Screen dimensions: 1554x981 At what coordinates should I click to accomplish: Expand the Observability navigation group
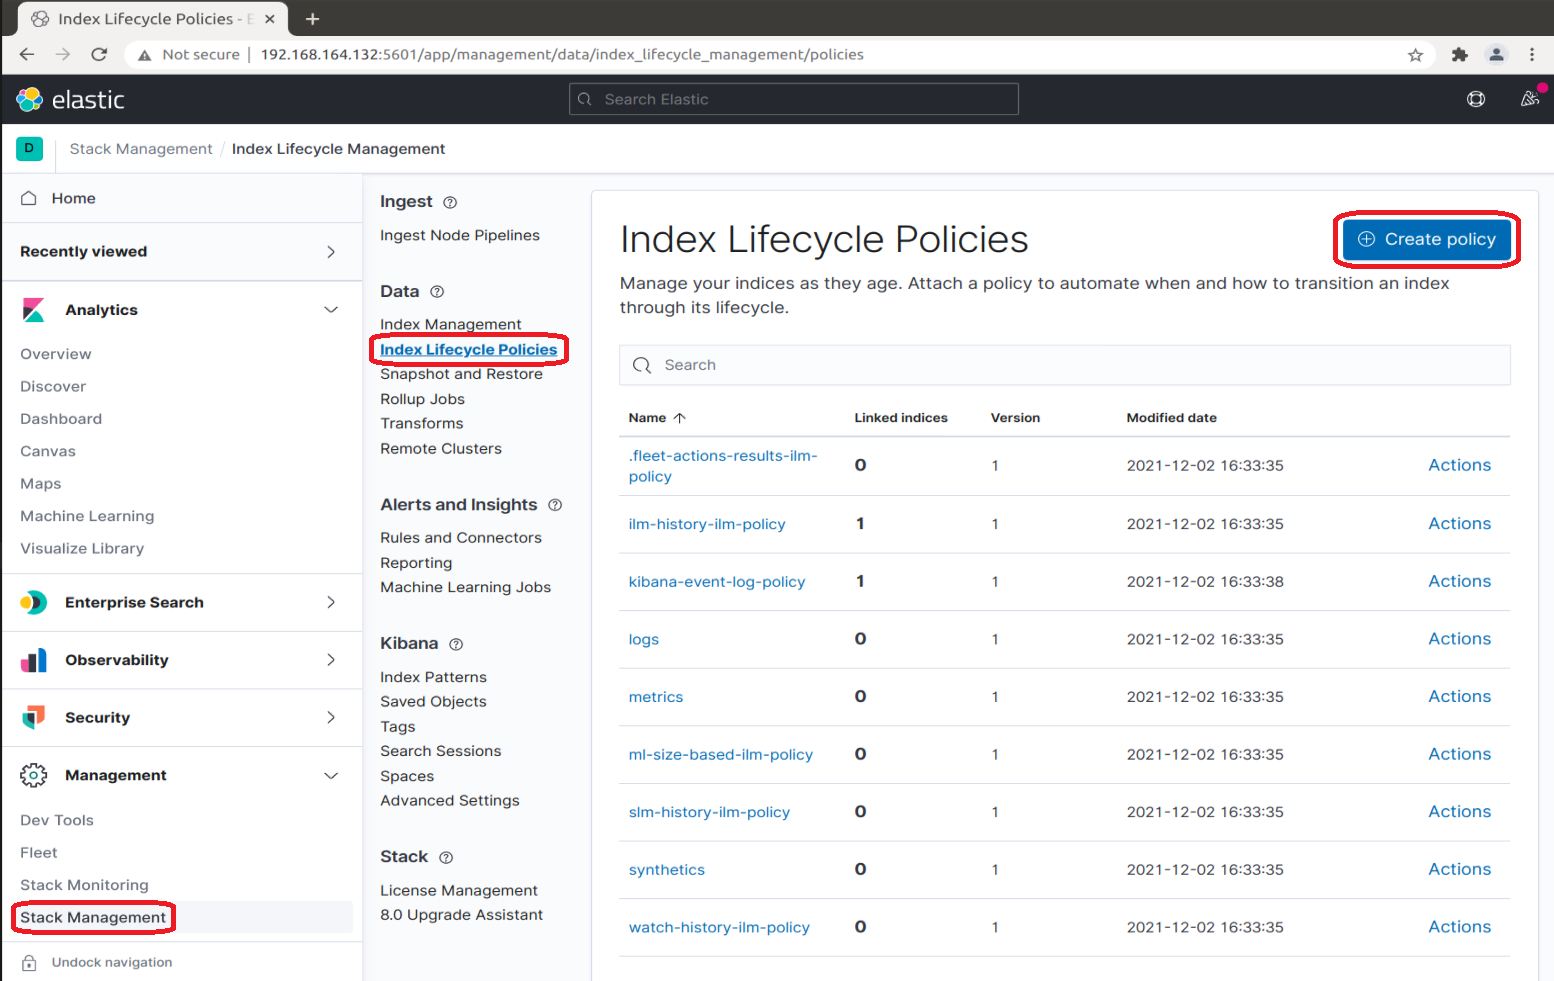click(x=331, y=660)
